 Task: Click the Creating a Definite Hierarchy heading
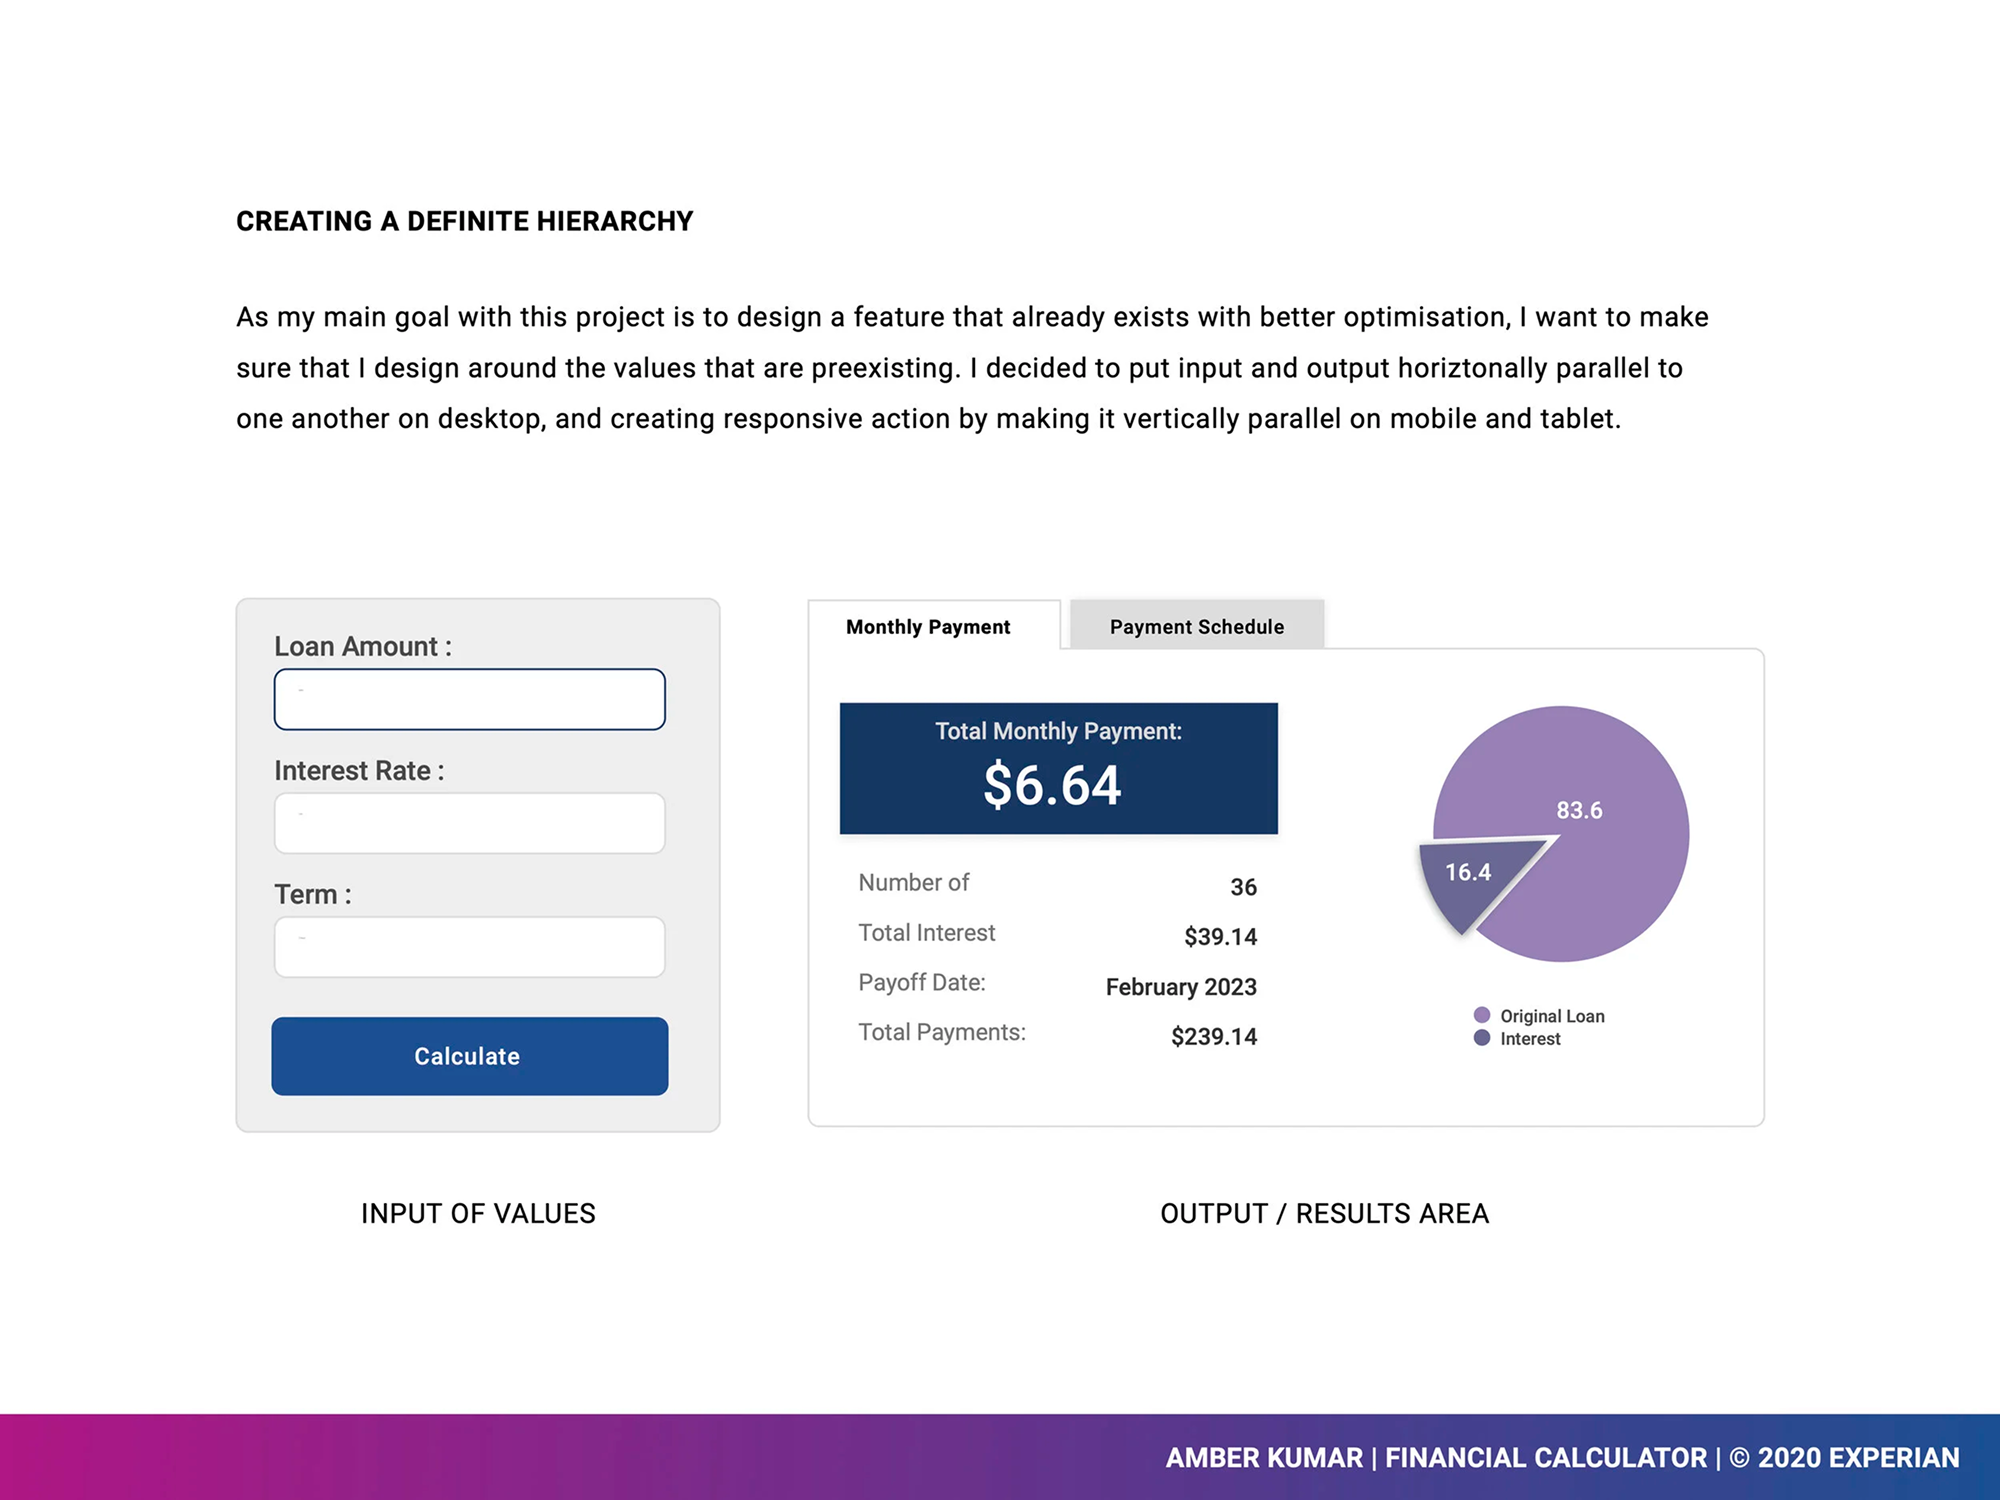coord(464,221)
